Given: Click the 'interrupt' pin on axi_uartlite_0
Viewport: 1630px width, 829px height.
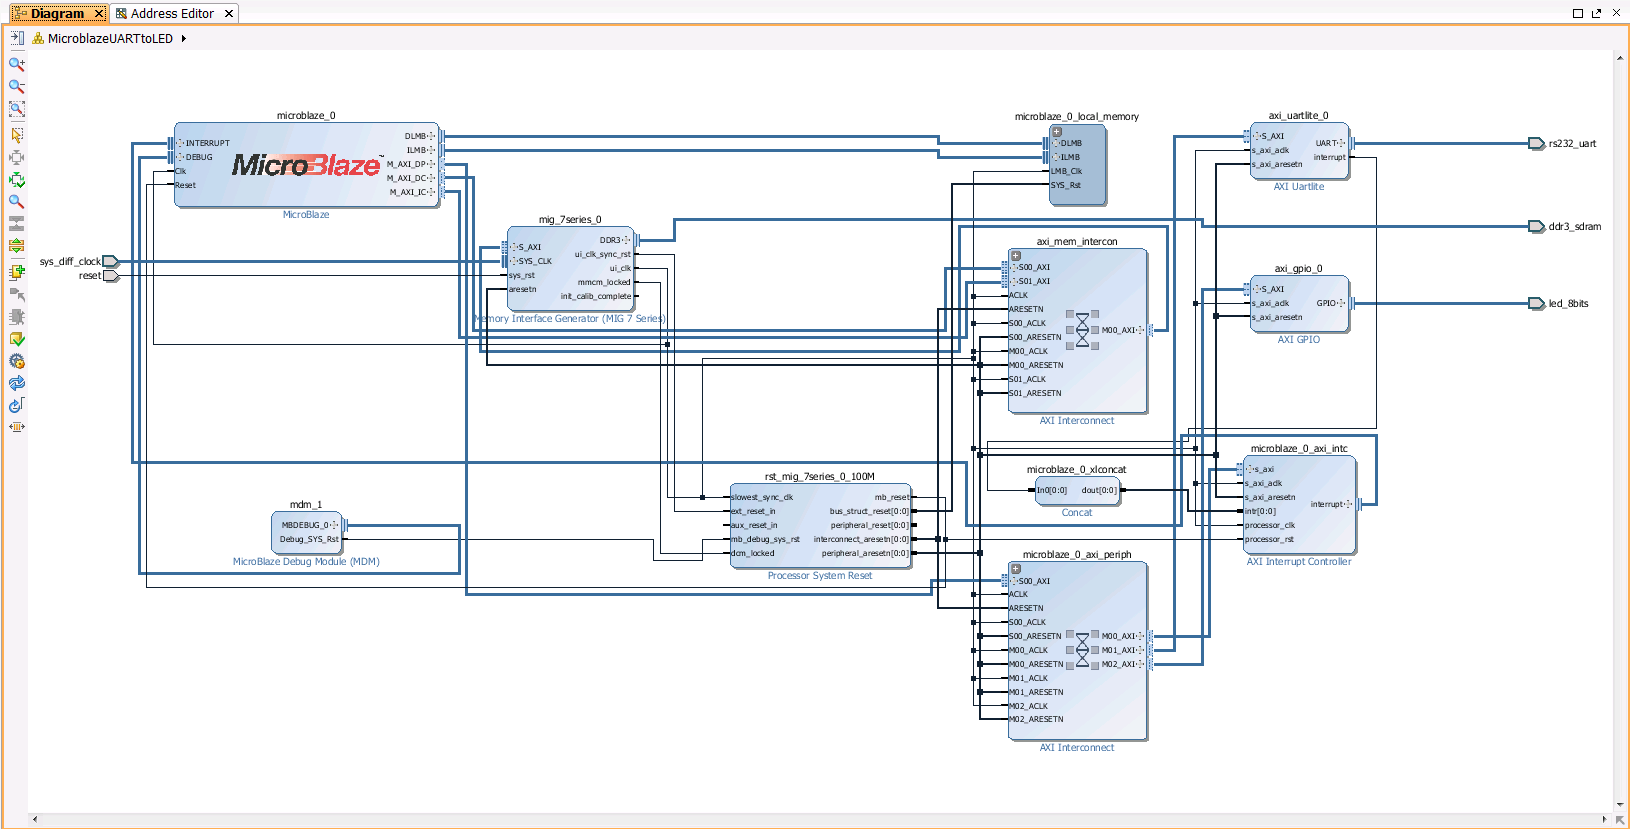Looking at the screenshot, I should click(x=1330, y=157).
